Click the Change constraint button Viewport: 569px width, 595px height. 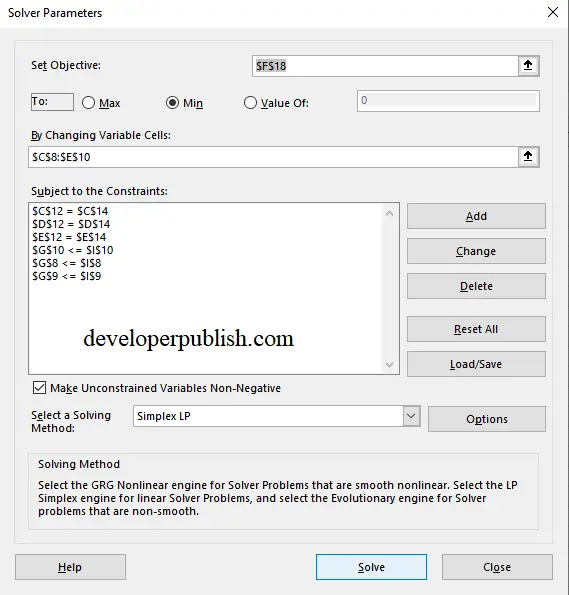pyautogui.click(x=476, y=251)
